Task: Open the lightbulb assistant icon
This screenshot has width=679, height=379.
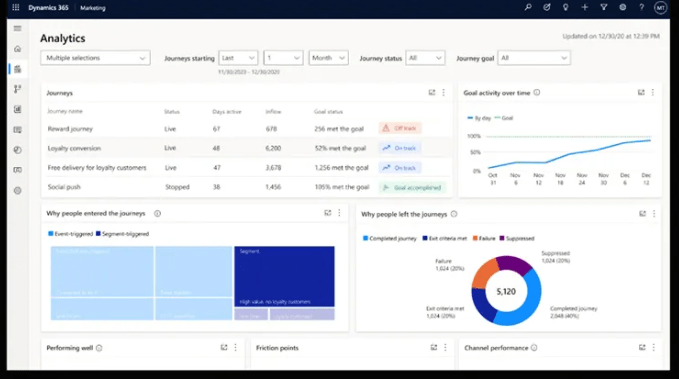Action: (566, 7)
